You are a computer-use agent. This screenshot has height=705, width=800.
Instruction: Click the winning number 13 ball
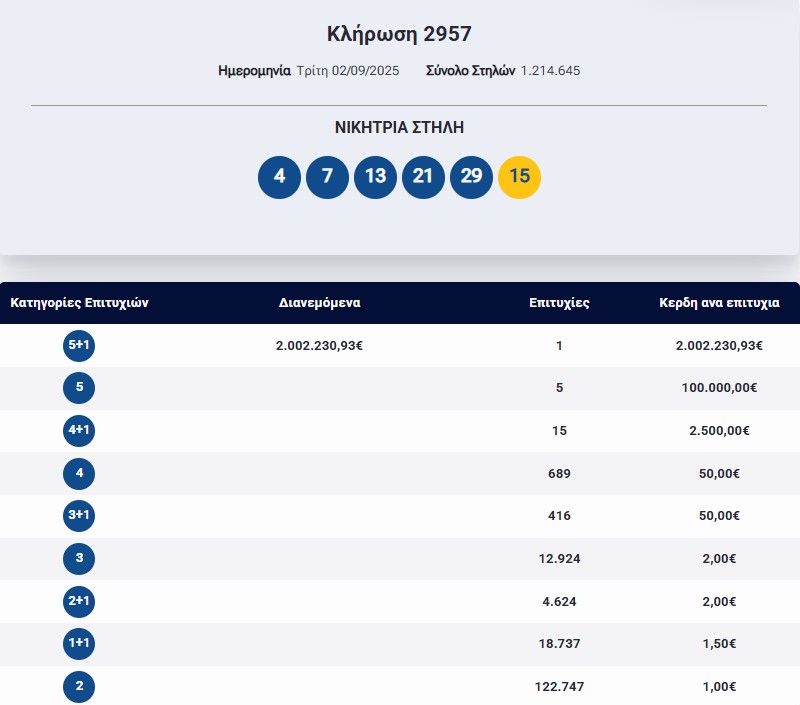point(375,177)
